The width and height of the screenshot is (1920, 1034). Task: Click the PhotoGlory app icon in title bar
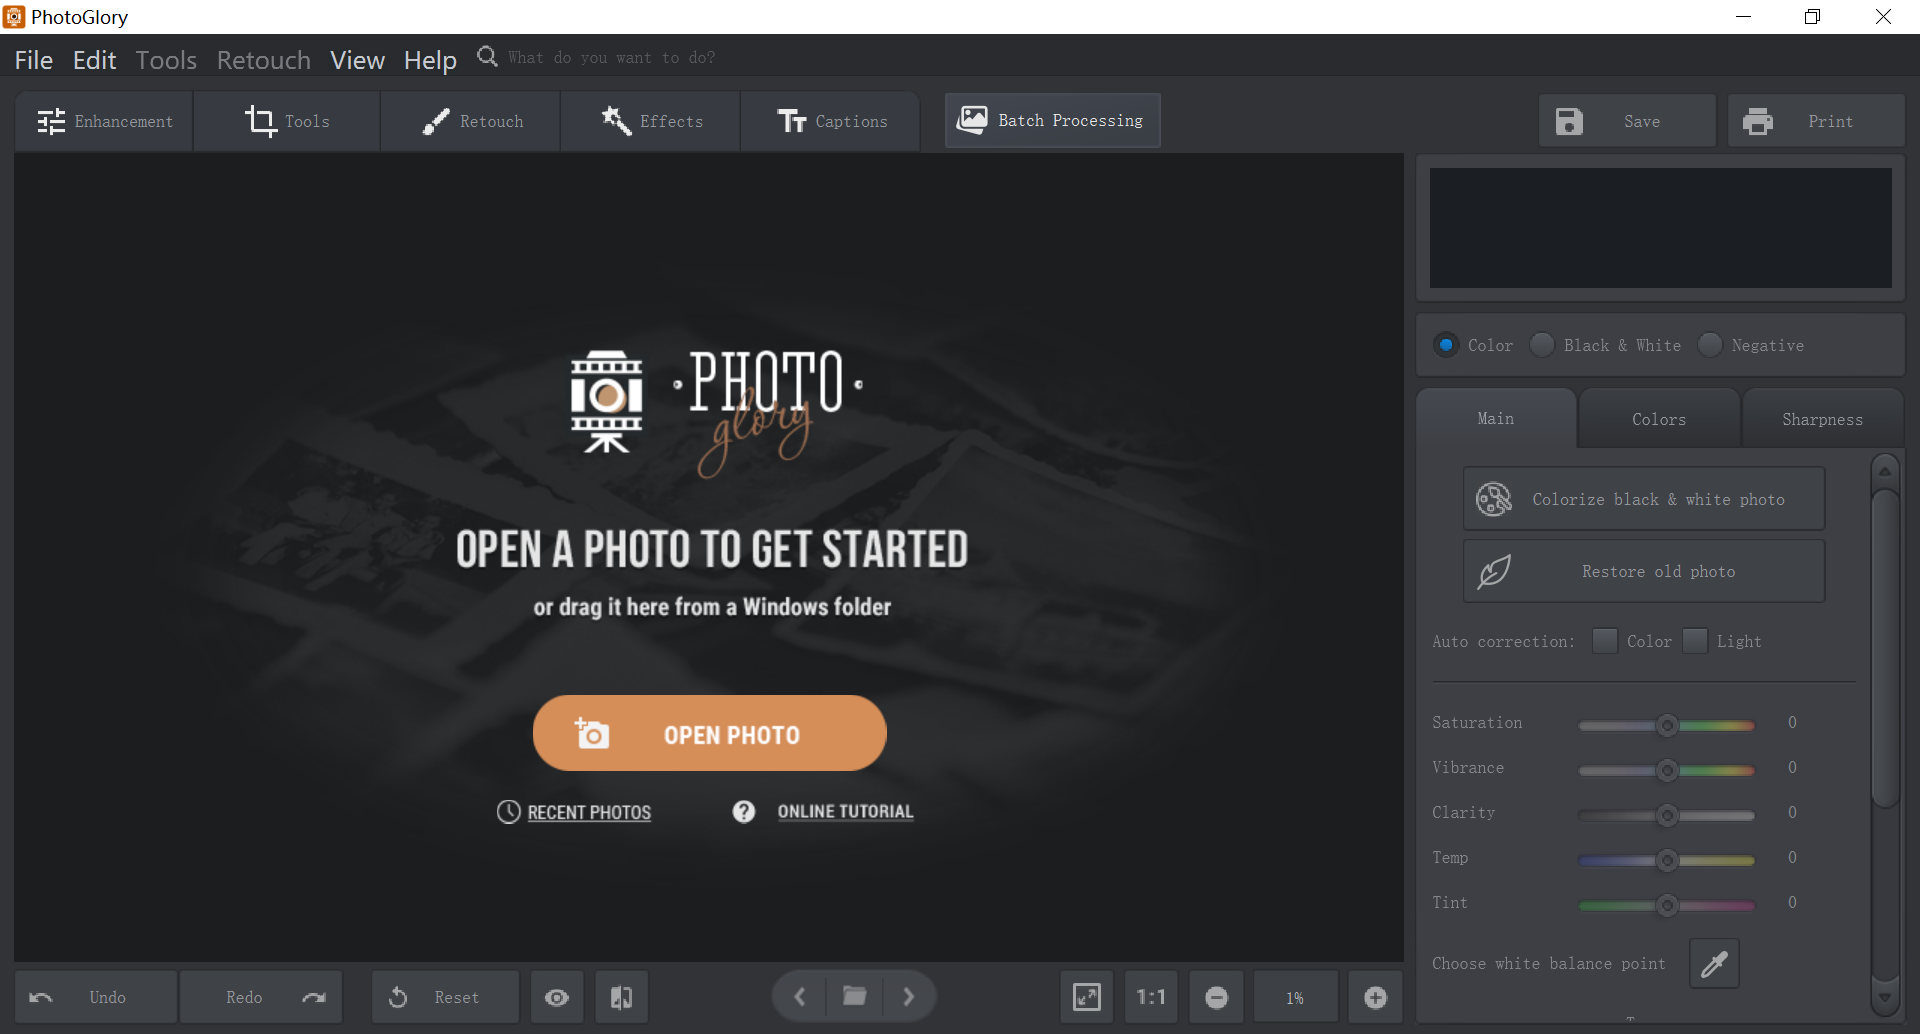click(x=14, y=17)
